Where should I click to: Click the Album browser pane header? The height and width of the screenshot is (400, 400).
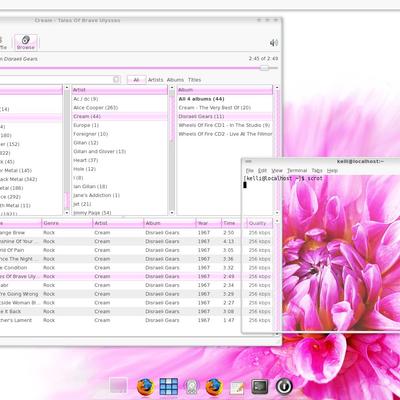(225, 90)
